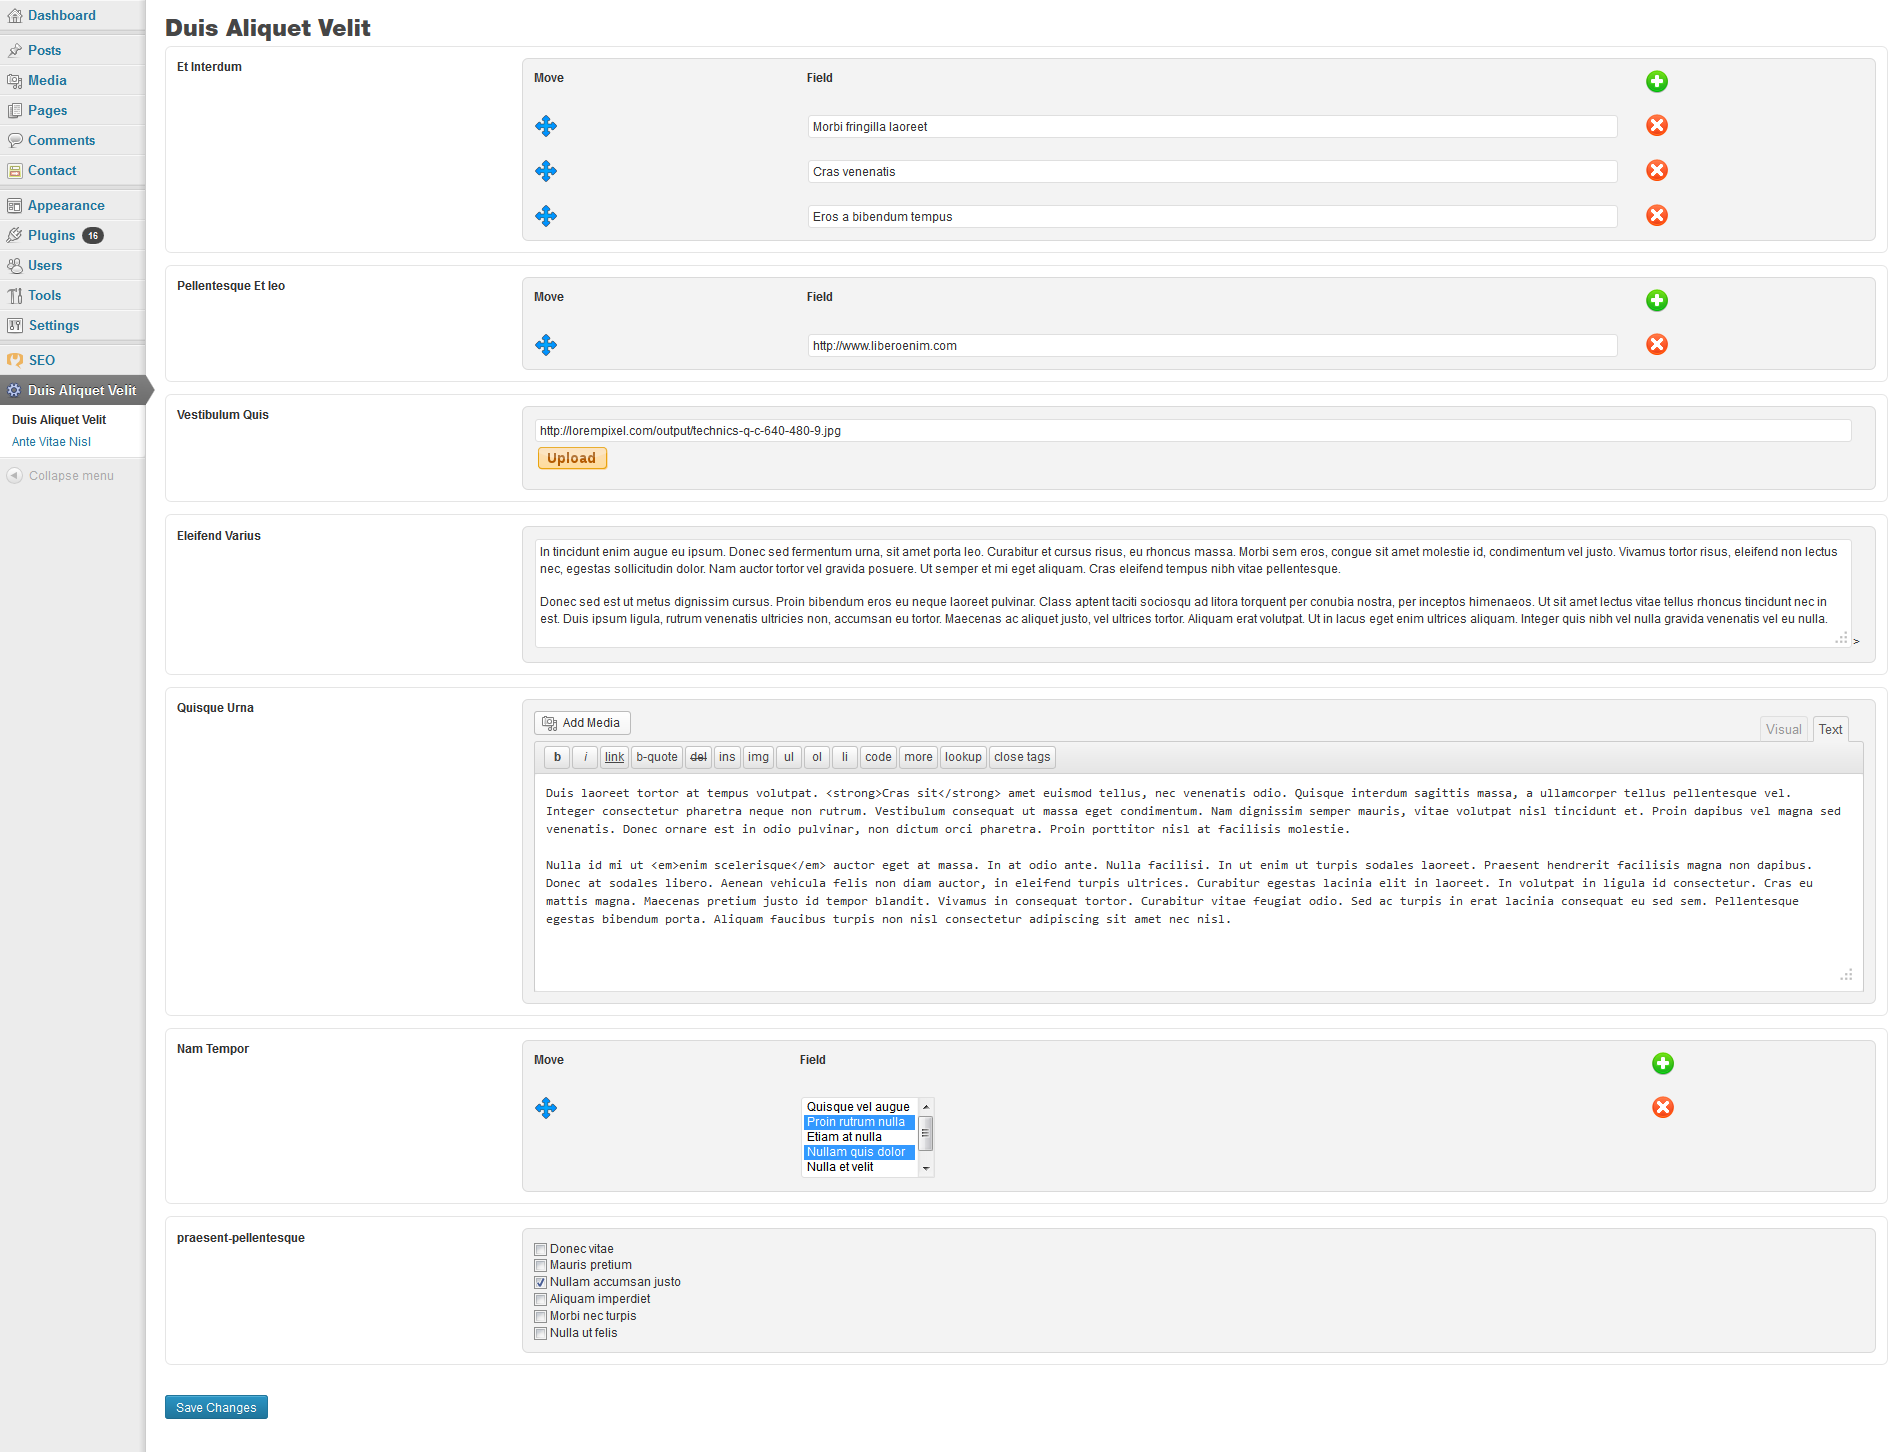Choose Nulla et velit option
Image resolution: width=1898 pixels, height=1452 pixels.
[859, 1167]
